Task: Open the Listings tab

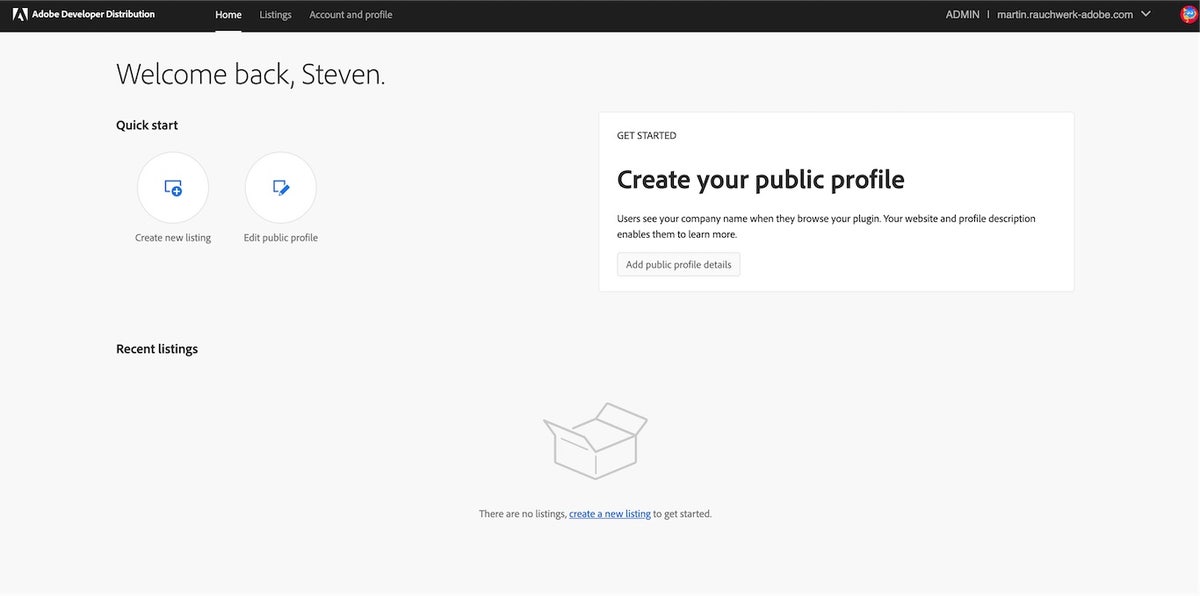Action: click(x=275, y=15)
